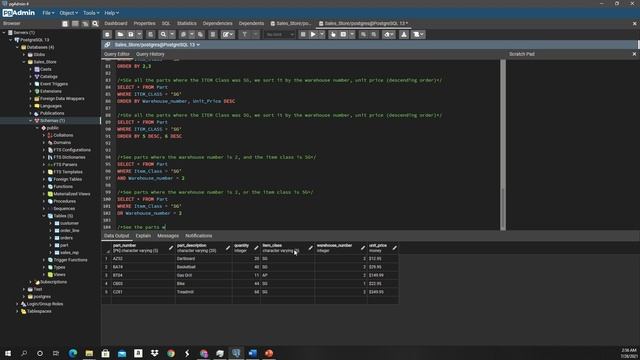This screenshot has width=640, height=360.
Task: Search objects icon in Browser header
Action: click(96, 24)
